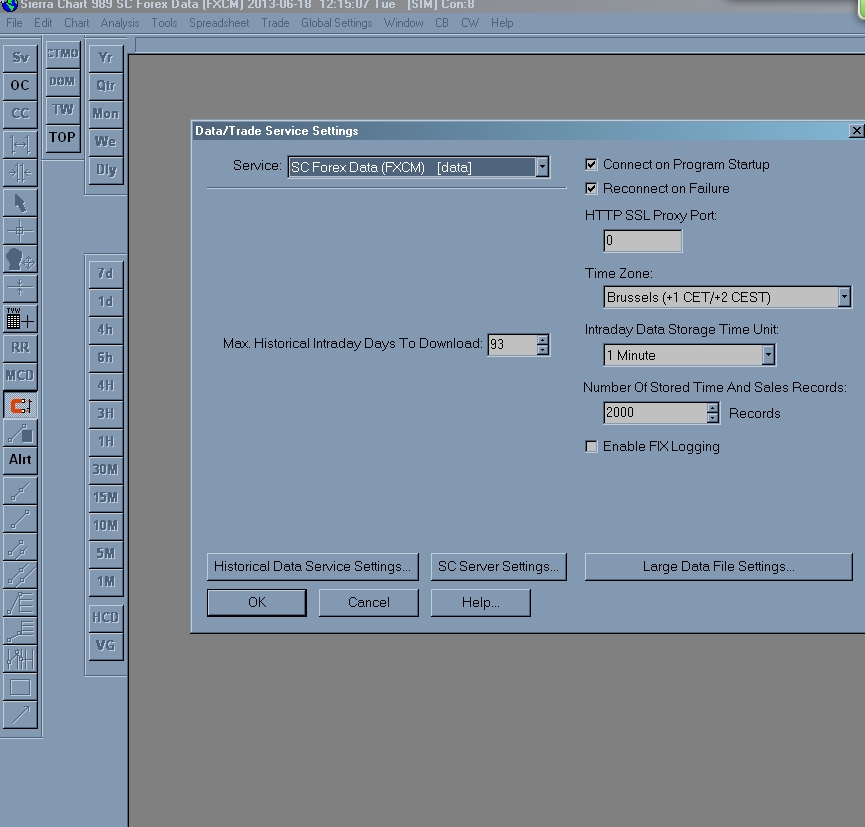Click Max Historical Intraday Days field
The width and height of the screenshot is (865, 827).
512,345
